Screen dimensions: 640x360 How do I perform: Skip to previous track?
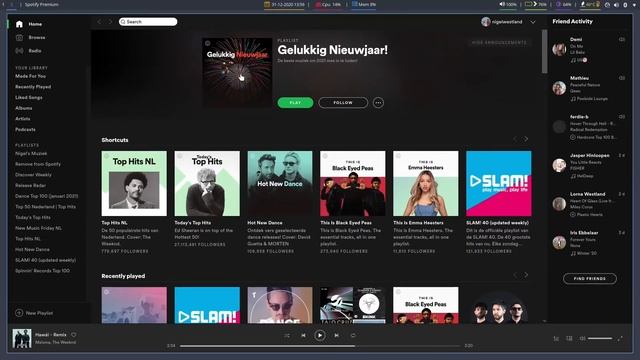point(303,336)
